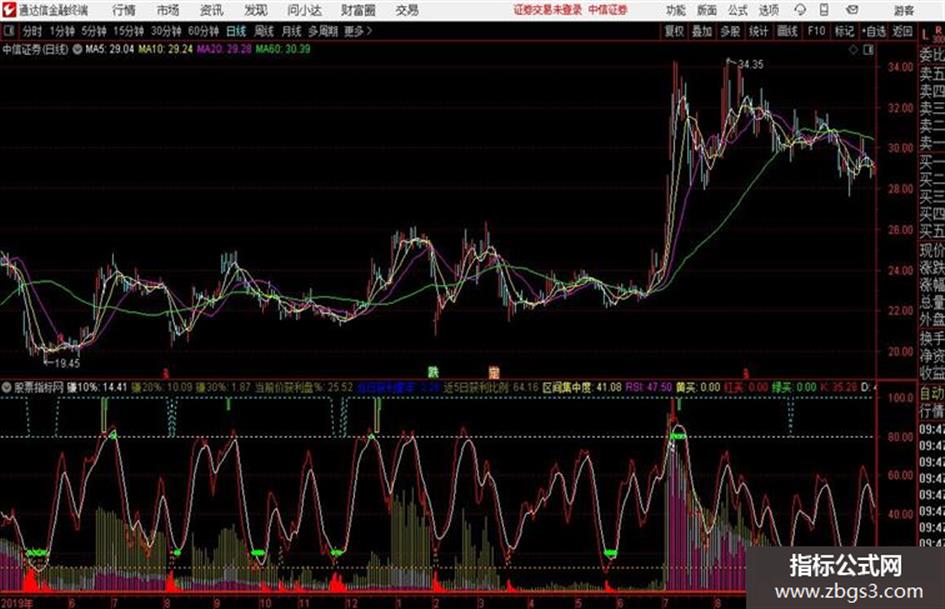This screenshot has height=609, width=945.
Task: Open the 交易 menu
Action: (407, 10)
